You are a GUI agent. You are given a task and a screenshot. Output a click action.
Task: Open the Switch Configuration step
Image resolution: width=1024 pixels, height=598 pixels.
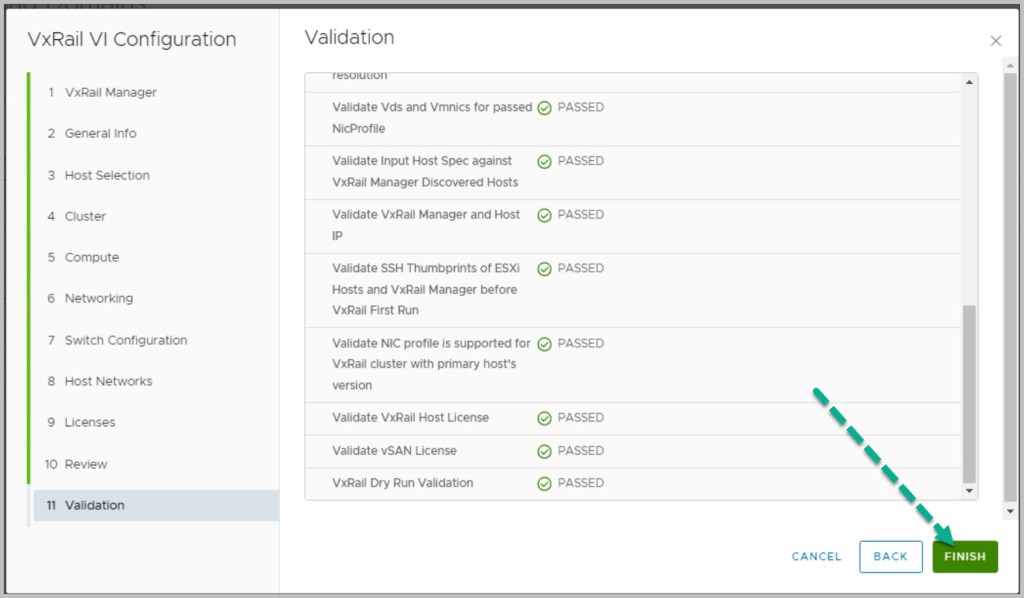pos(125,340)
